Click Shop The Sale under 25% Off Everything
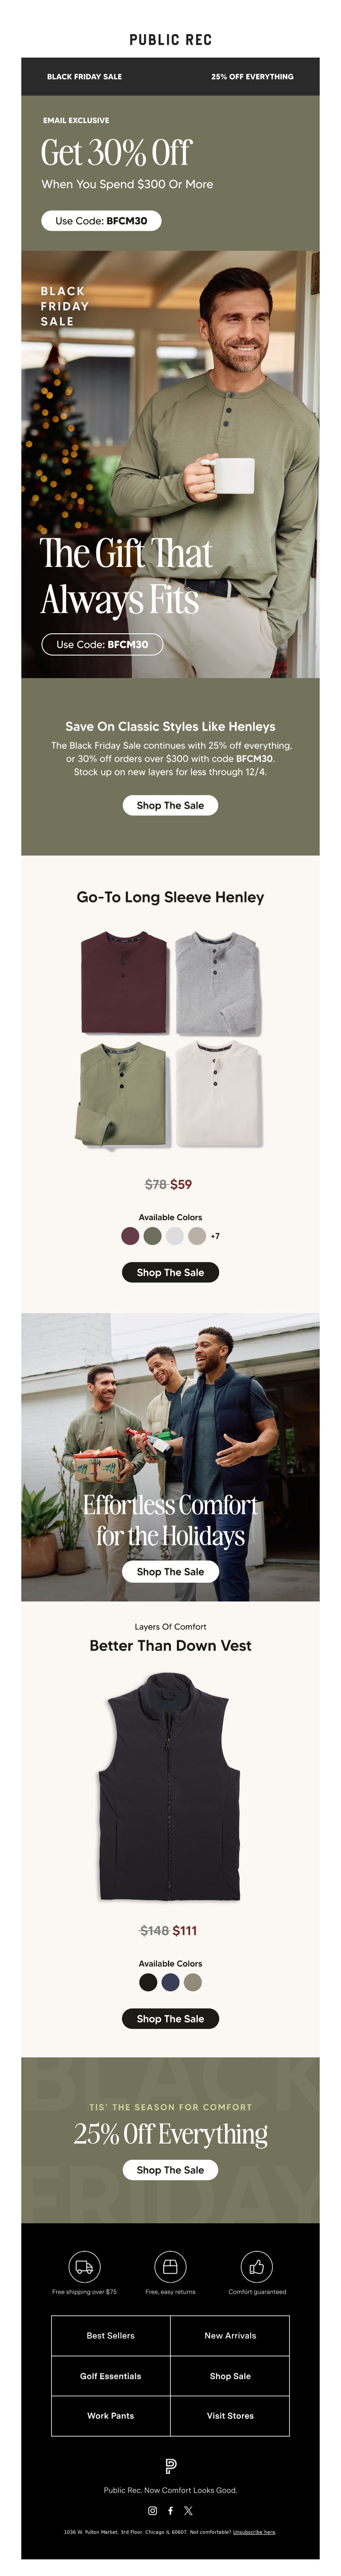This screenshot has width=341, height=2576. 170,2169
